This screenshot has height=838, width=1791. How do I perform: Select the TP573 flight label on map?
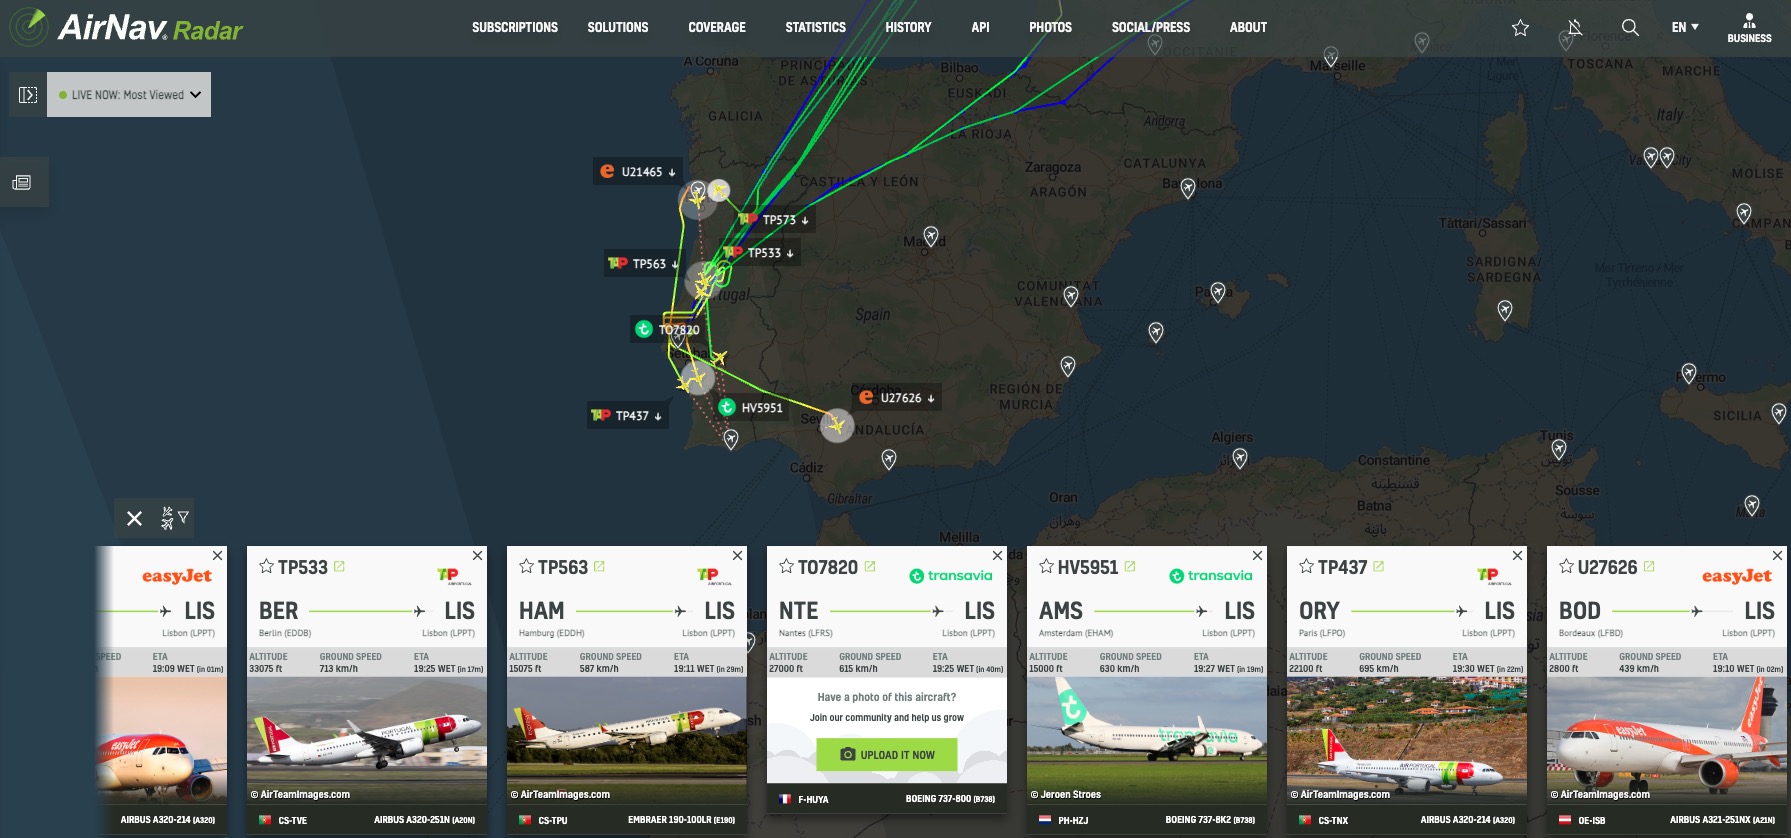pos(775,220)
